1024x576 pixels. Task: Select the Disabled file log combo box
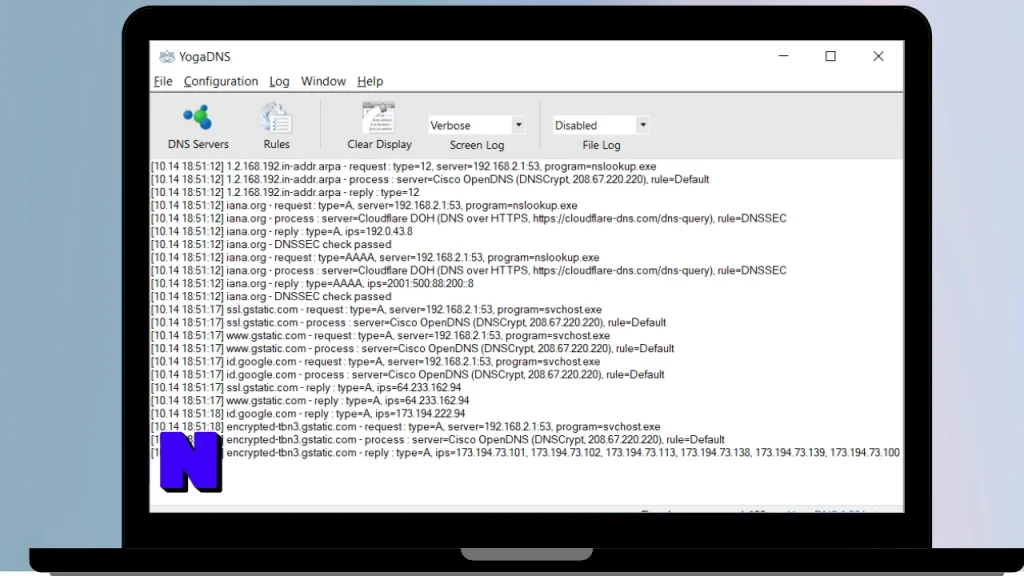coord(601,125)
